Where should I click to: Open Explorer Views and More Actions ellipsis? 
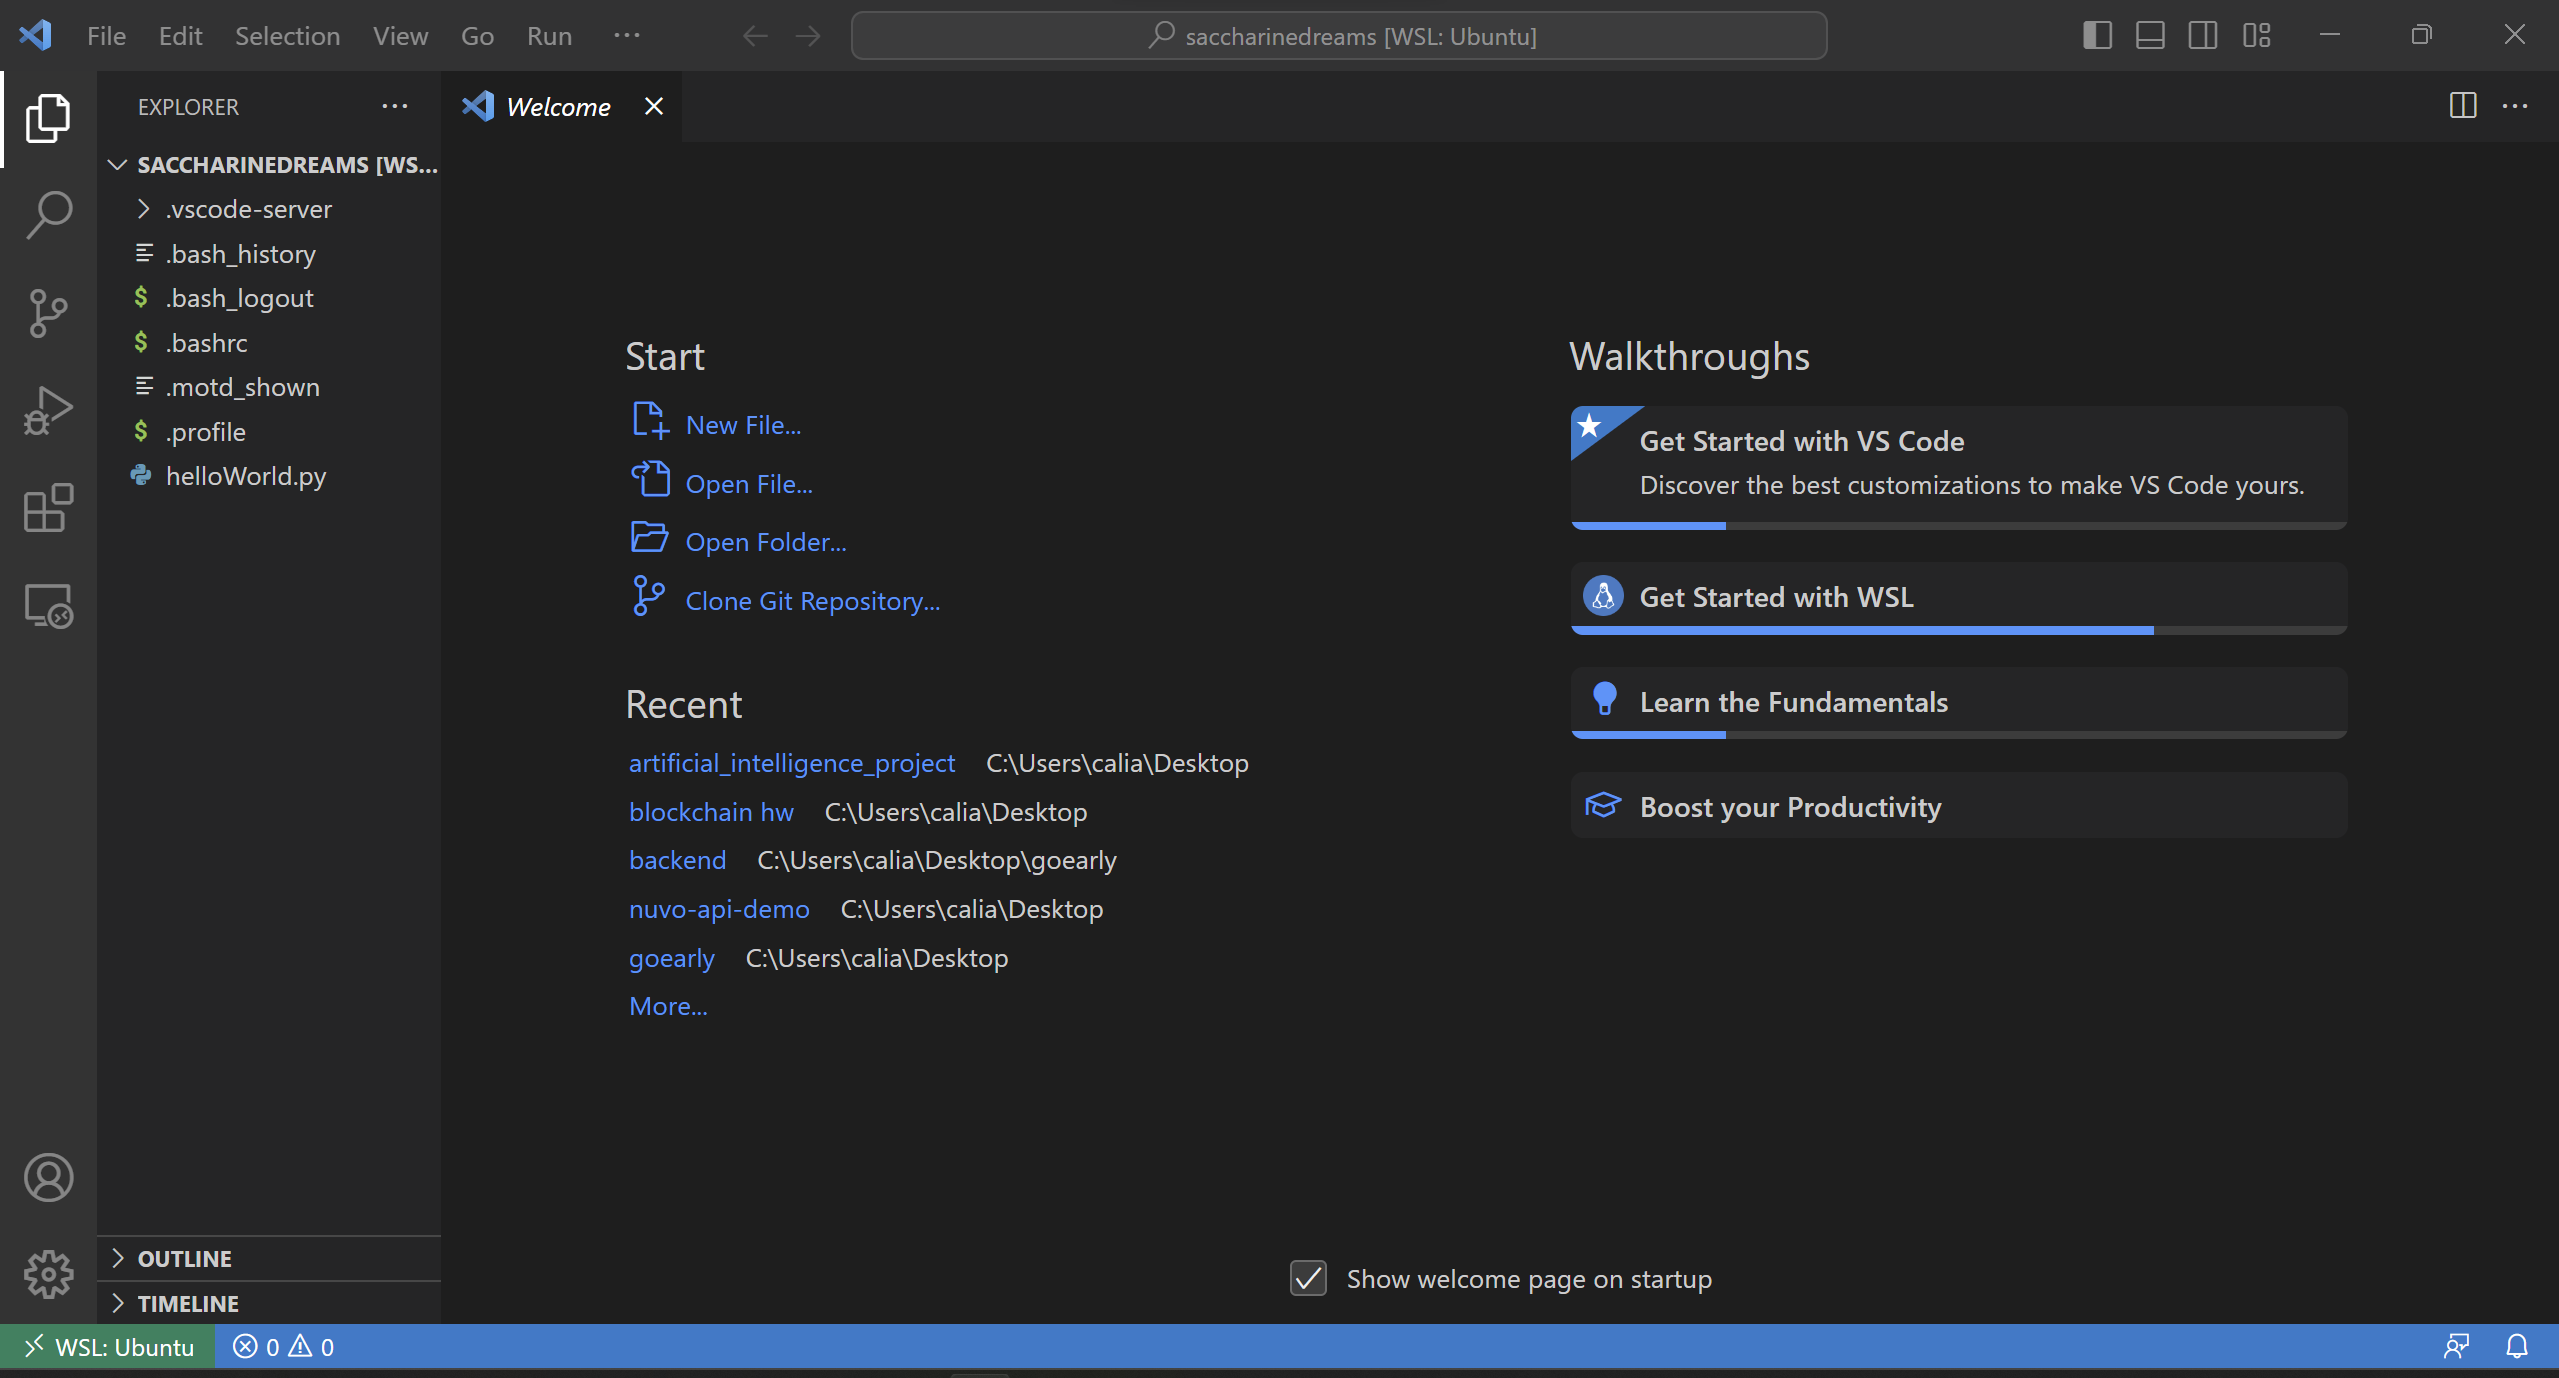point(395,106)
